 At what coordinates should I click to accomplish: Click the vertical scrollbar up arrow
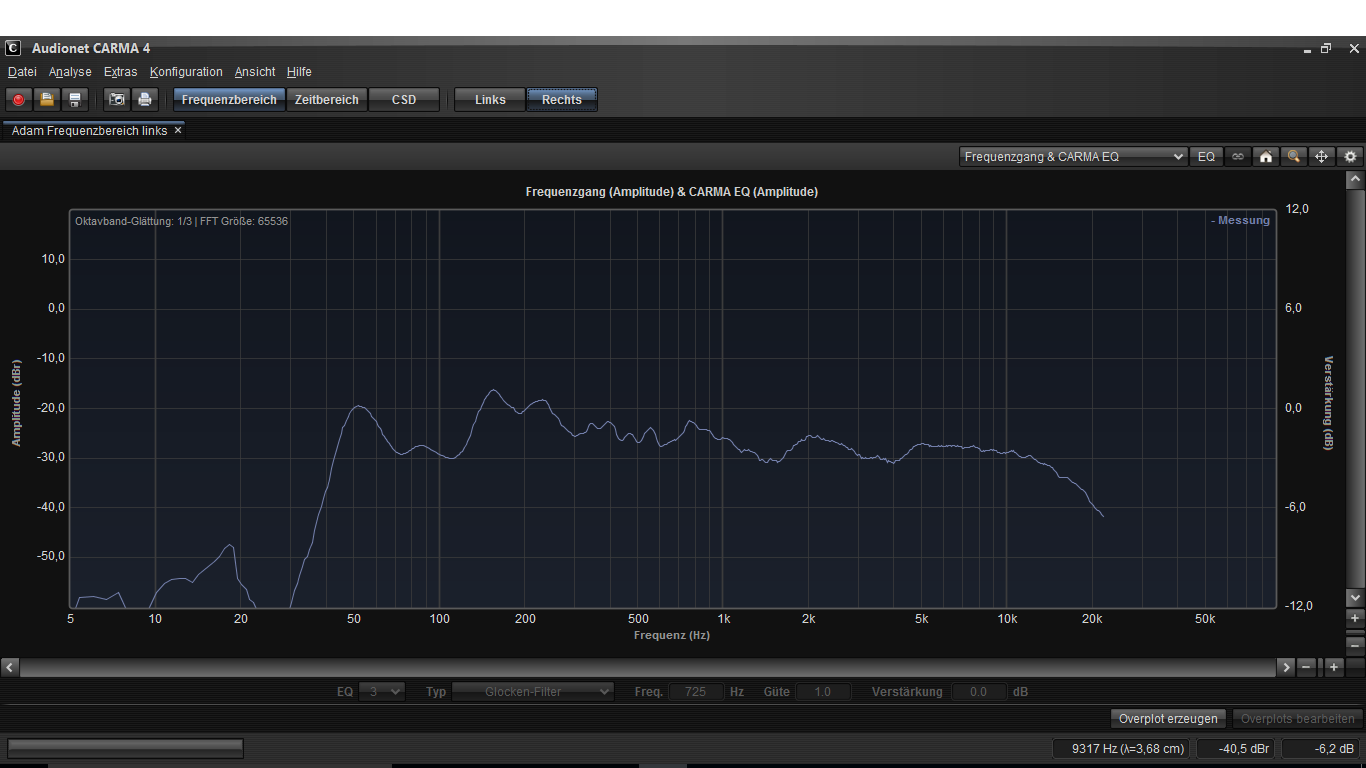[x=1355, y=180]
